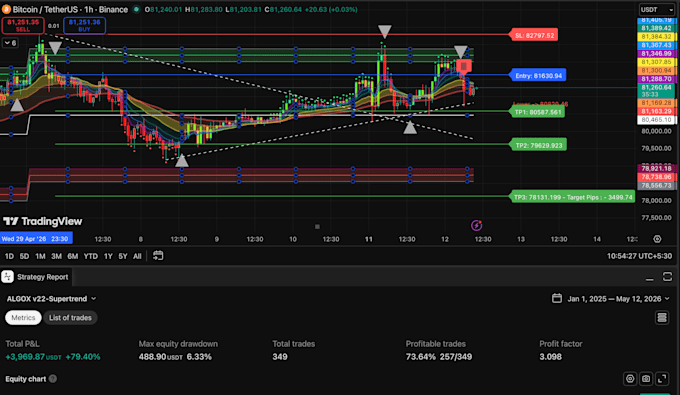This screenshot has height=395, width=680.
Task: Click the red sell signal marker on the chart
Action: pos(464,66)
